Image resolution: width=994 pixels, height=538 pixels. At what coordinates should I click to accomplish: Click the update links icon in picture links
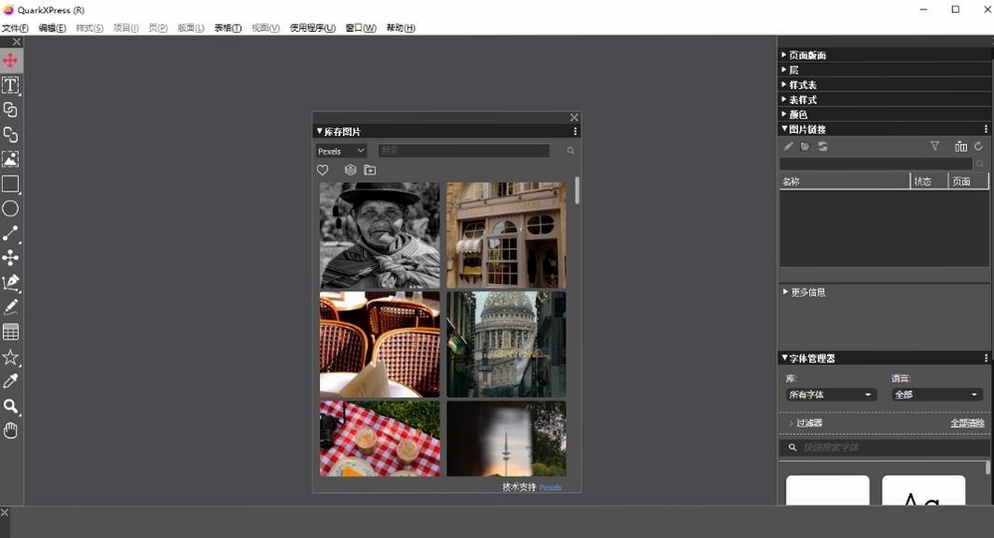coord(823,146)
